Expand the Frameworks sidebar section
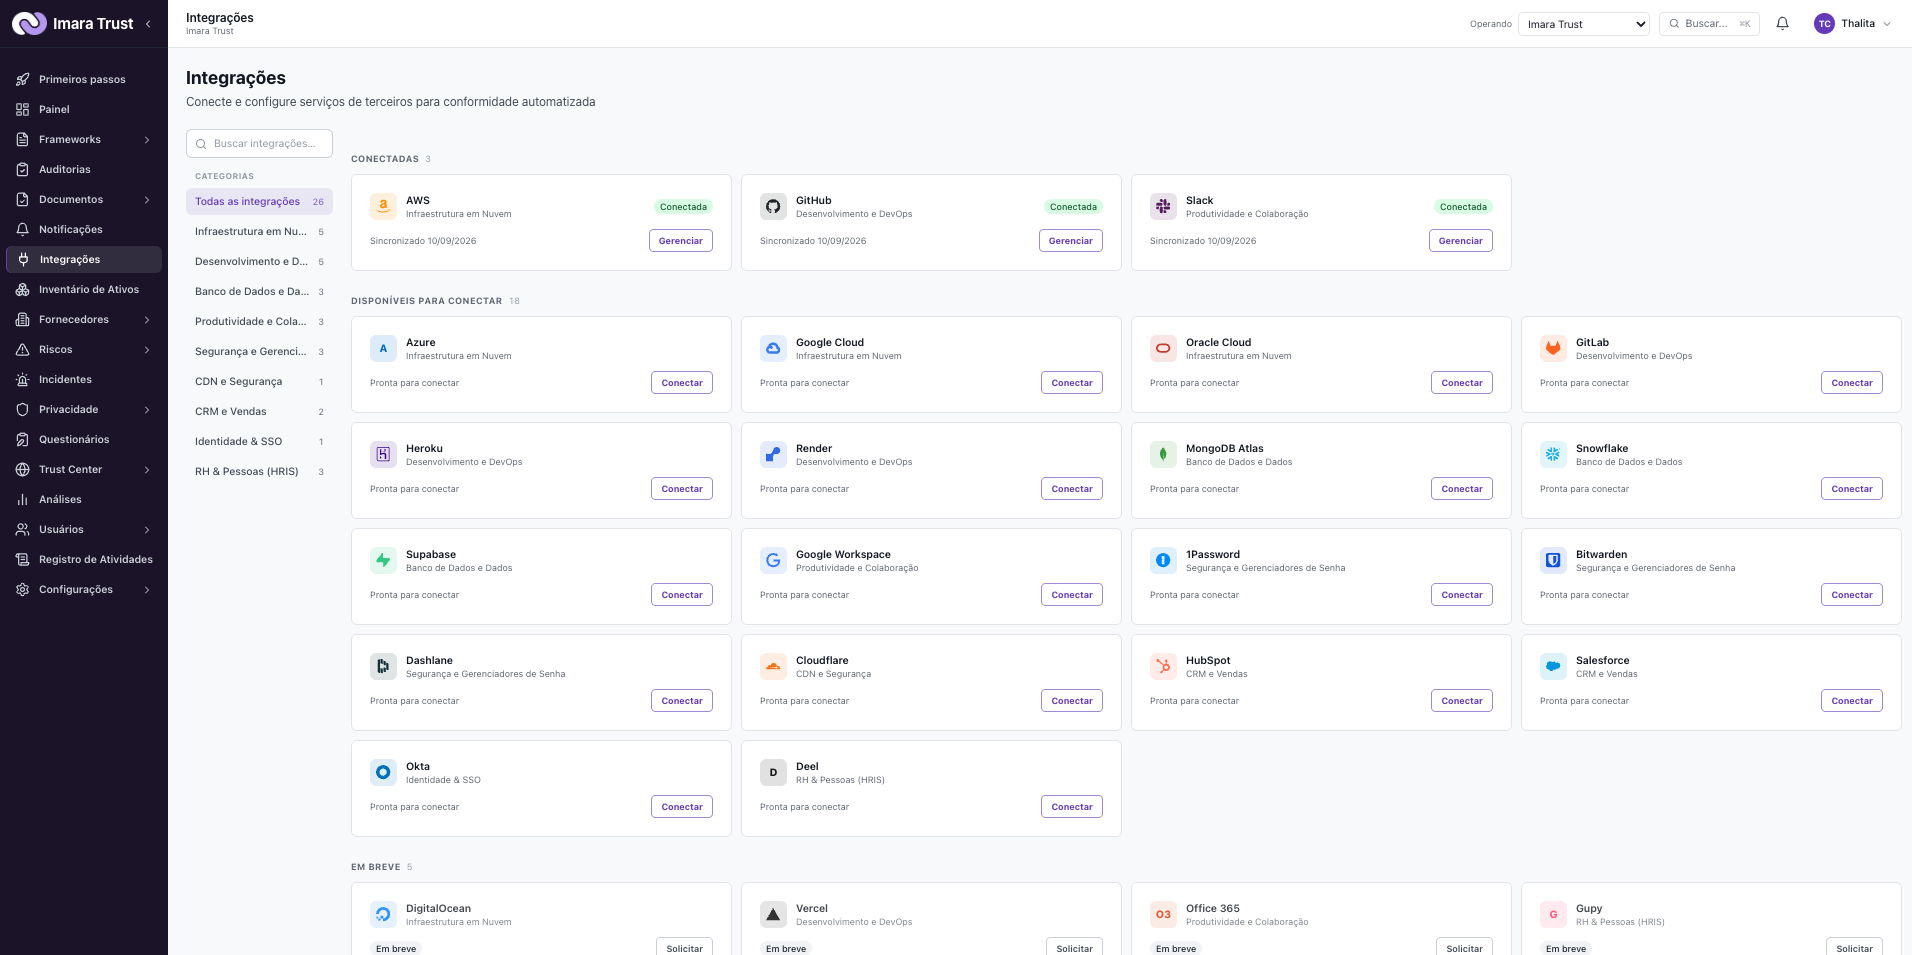 pos(84,140)
